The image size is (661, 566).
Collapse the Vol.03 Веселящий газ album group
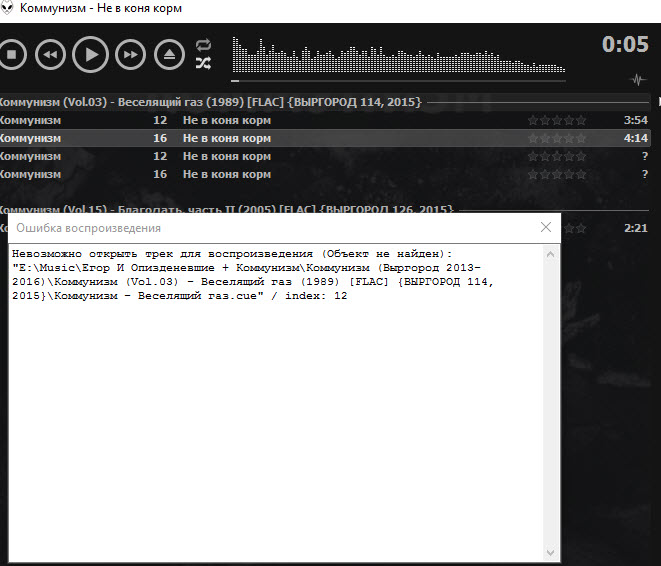pos(210,102)
